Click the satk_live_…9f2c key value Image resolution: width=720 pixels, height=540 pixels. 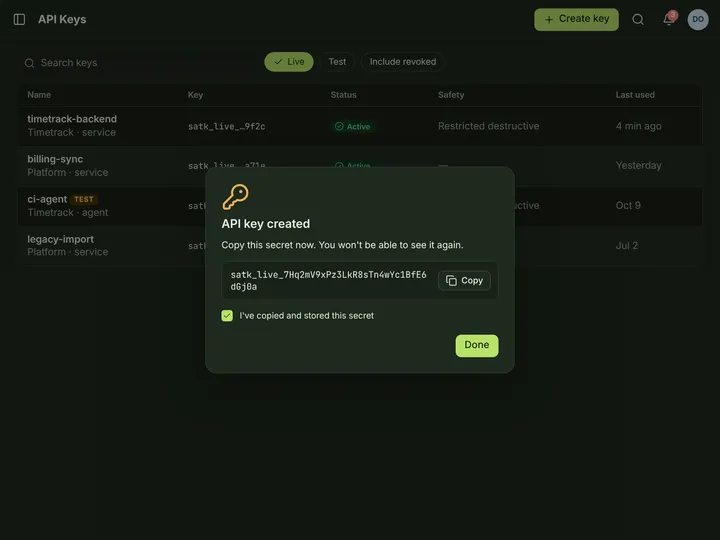point(226,126)
